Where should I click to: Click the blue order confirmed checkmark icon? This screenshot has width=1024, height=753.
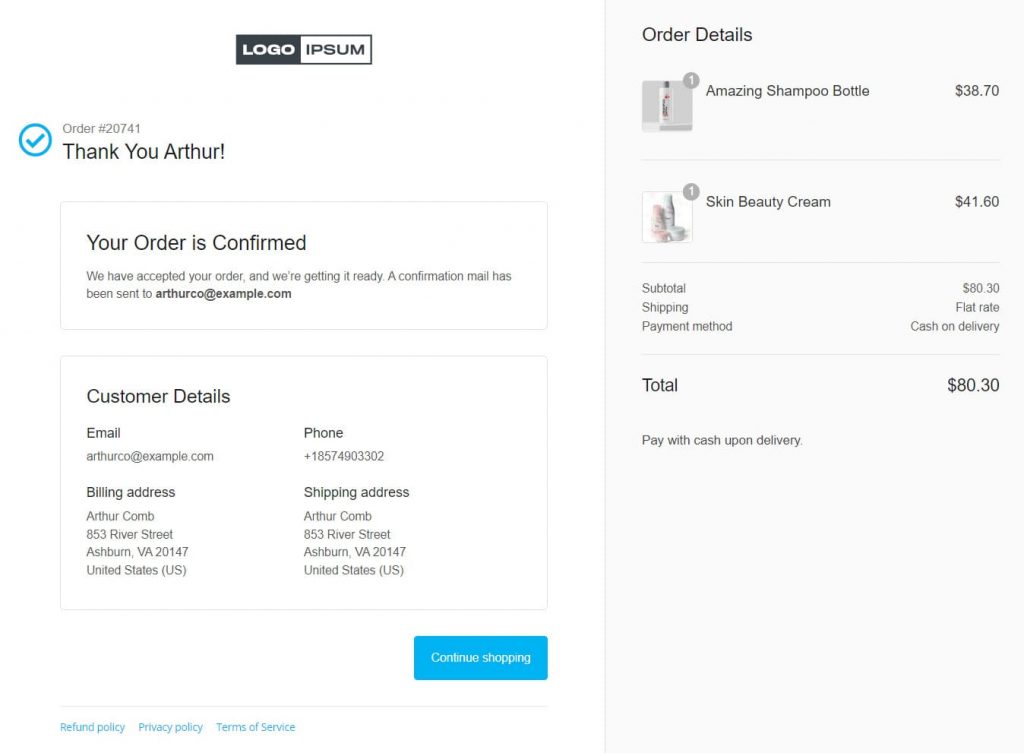[35, 140]
